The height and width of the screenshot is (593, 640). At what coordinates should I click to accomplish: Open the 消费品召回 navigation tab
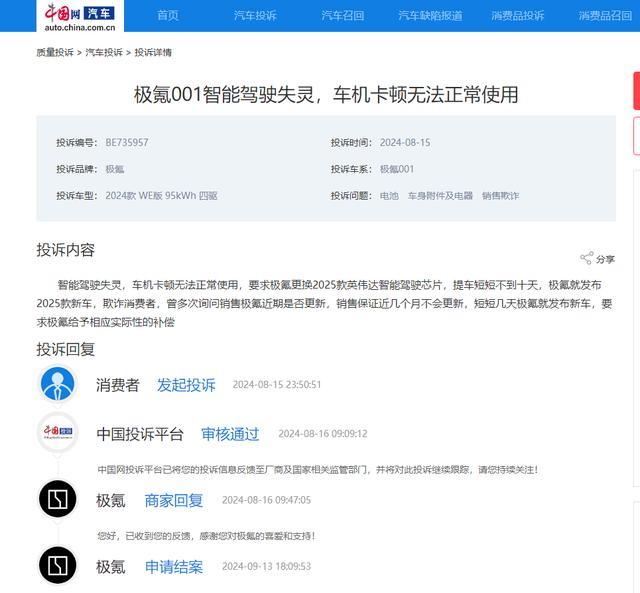(605, 16)
